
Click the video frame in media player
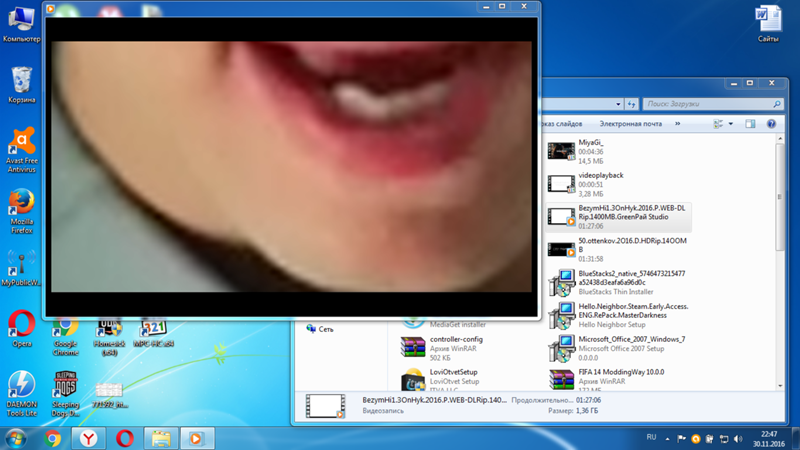[291, 167]
